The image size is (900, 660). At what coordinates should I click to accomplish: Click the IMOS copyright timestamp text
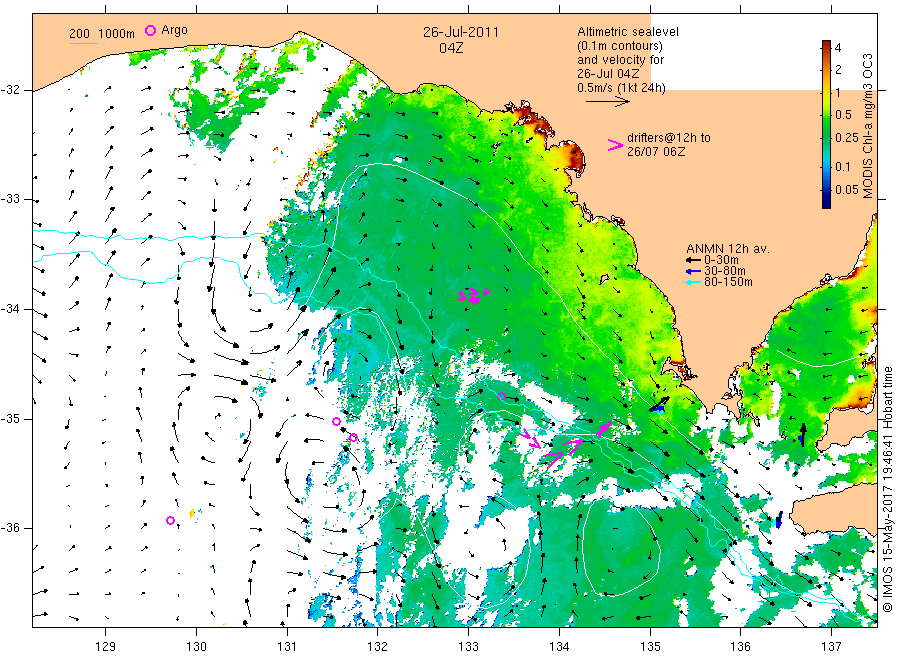tap(887, 490)
